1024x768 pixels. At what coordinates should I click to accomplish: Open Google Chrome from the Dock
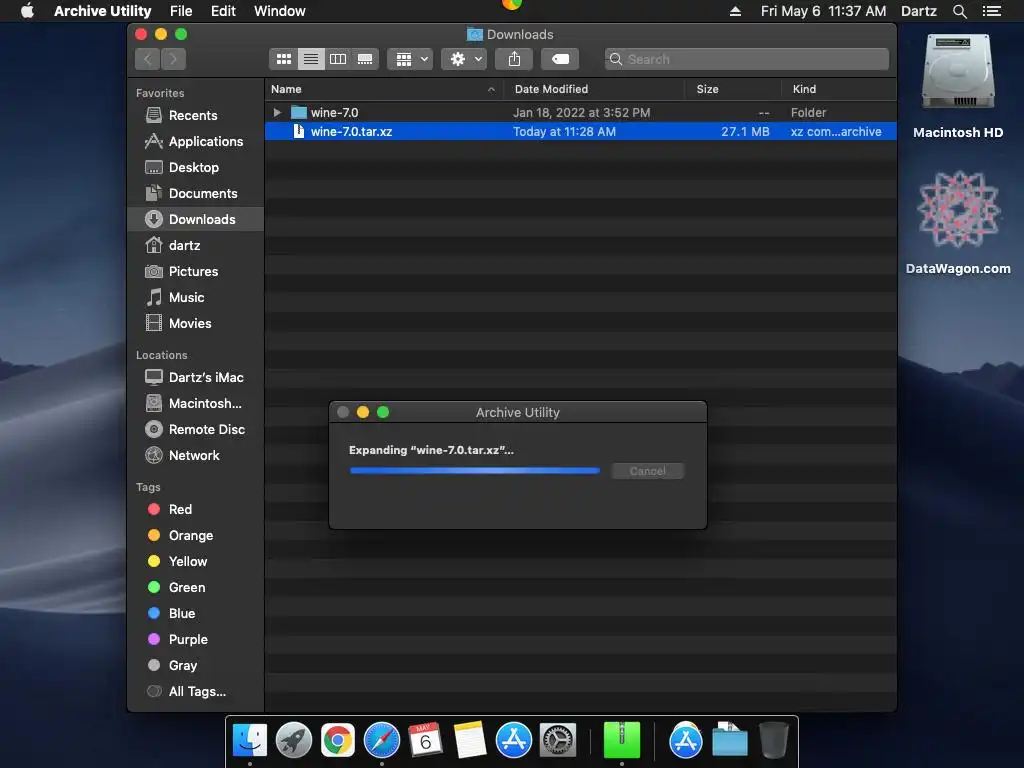click(338, 740)
